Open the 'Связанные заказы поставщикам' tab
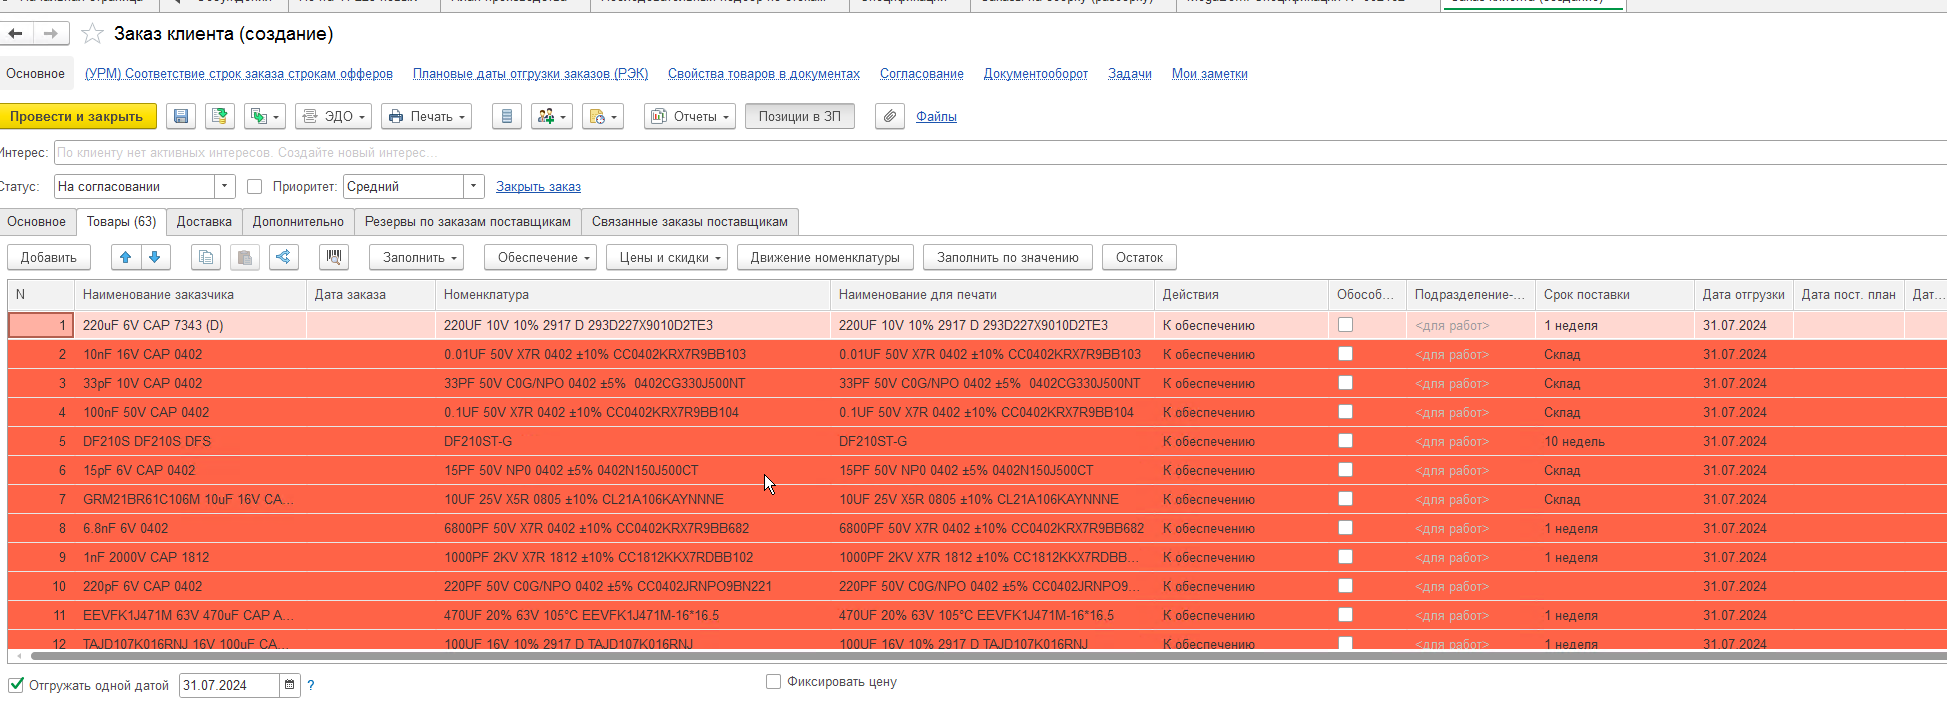 pyautogui.click(x=689, y=222)
